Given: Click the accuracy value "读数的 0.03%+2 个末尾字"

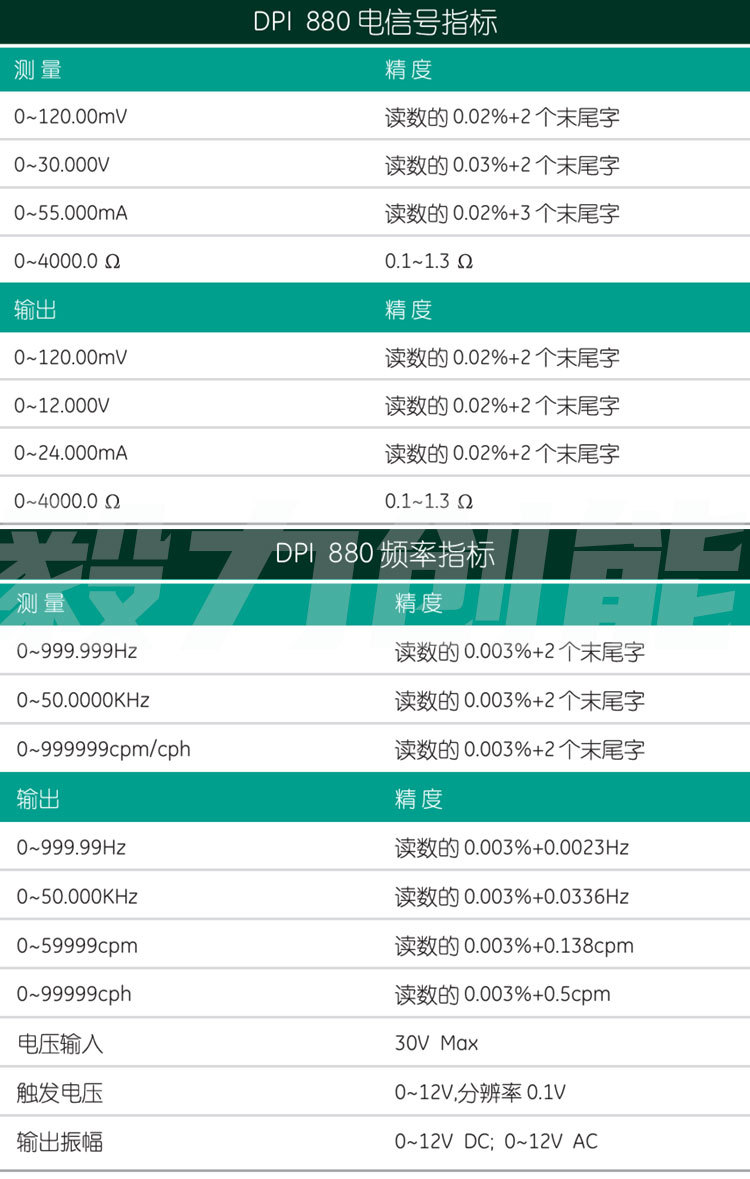Looking at the screenshot, I should pos(502,165).
